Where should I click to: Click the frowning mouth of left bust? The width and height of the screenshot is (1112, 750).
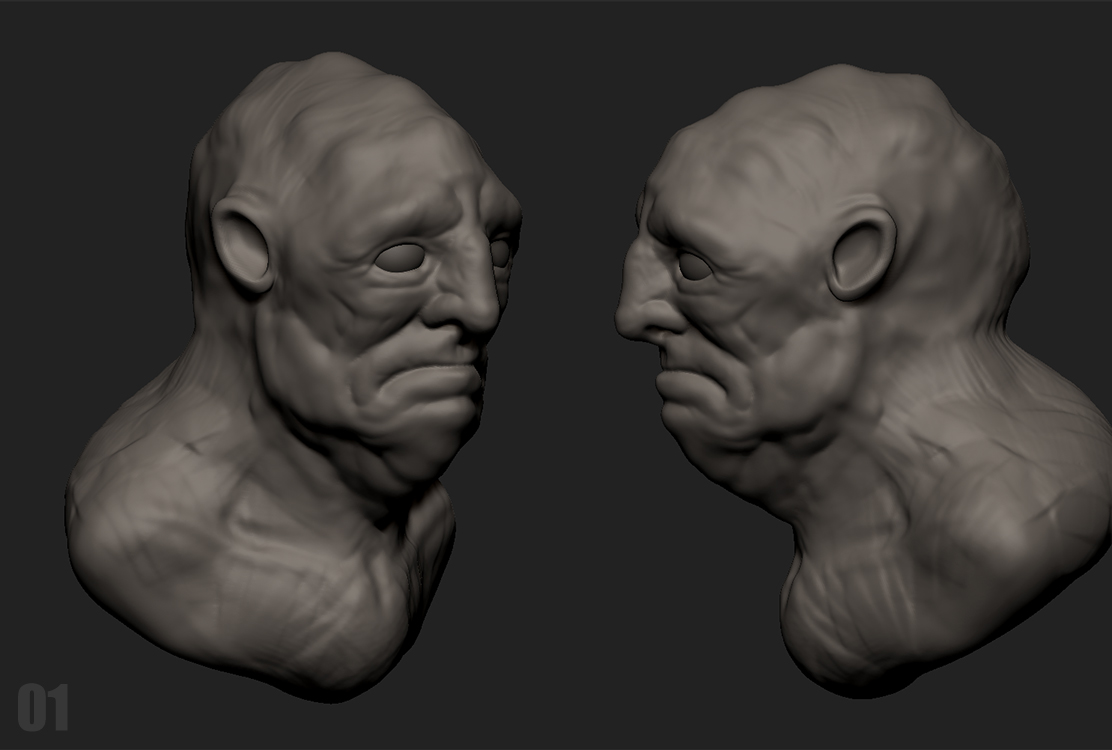pos(440,378)
